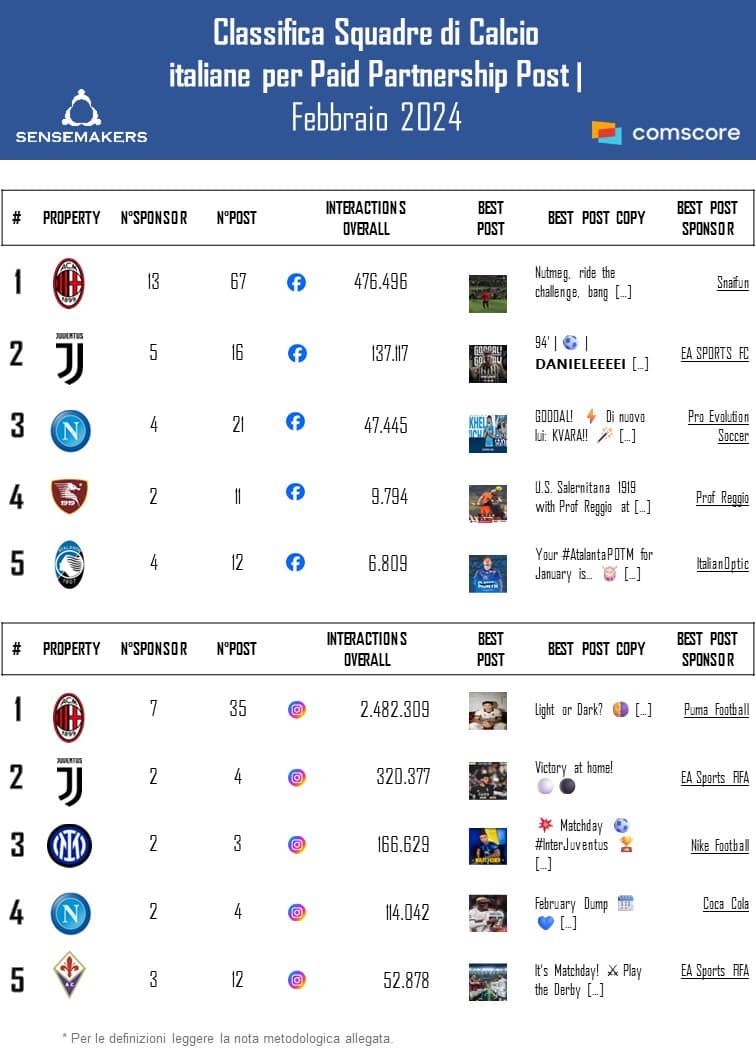Viewport: 756px width, 1058px height.
Task: Click the Fiorentina crest in the Instagram table
Action: pos(70,975)
